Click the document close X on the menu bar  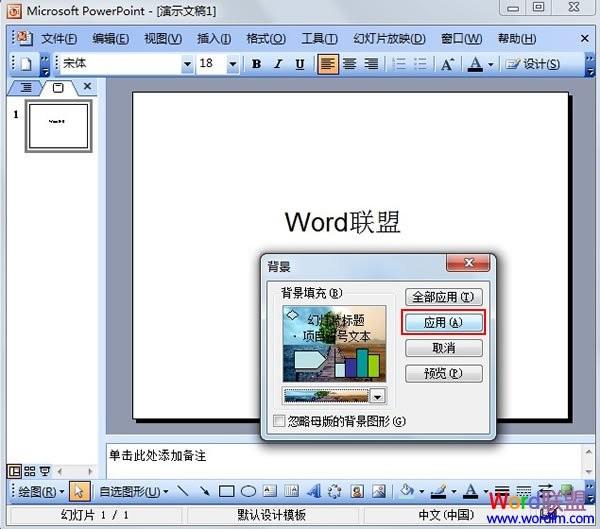pyautogui.click(x=584, y=38)
